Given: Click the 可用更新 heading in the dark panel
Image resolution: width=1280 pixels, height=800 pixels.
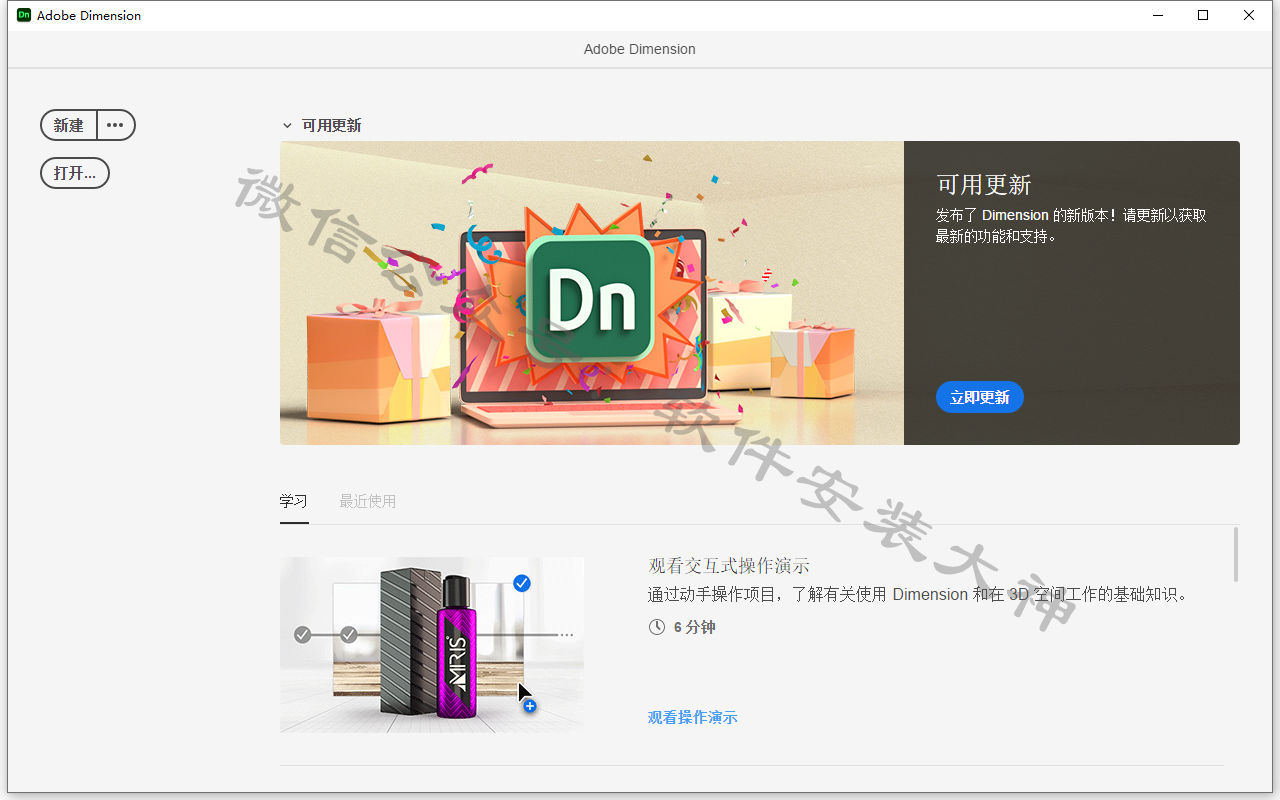Looking at the screenshot, I should point(984,185).
